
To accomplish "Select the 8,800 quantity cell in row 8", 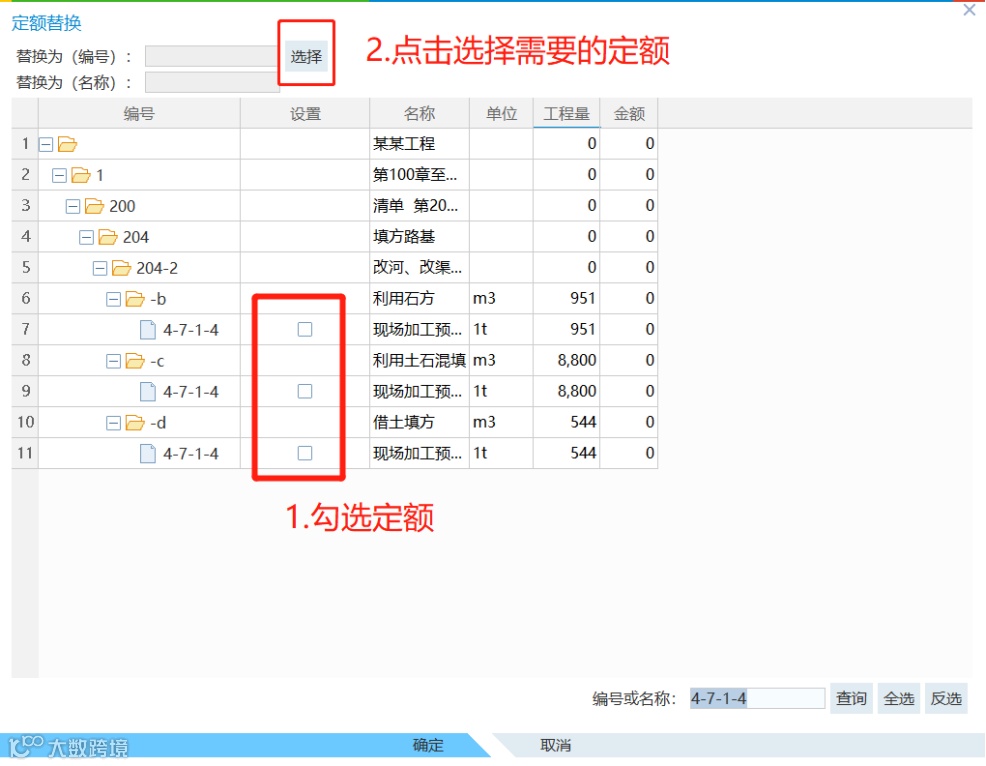I will pyautogui.click(x=567, y=360).
